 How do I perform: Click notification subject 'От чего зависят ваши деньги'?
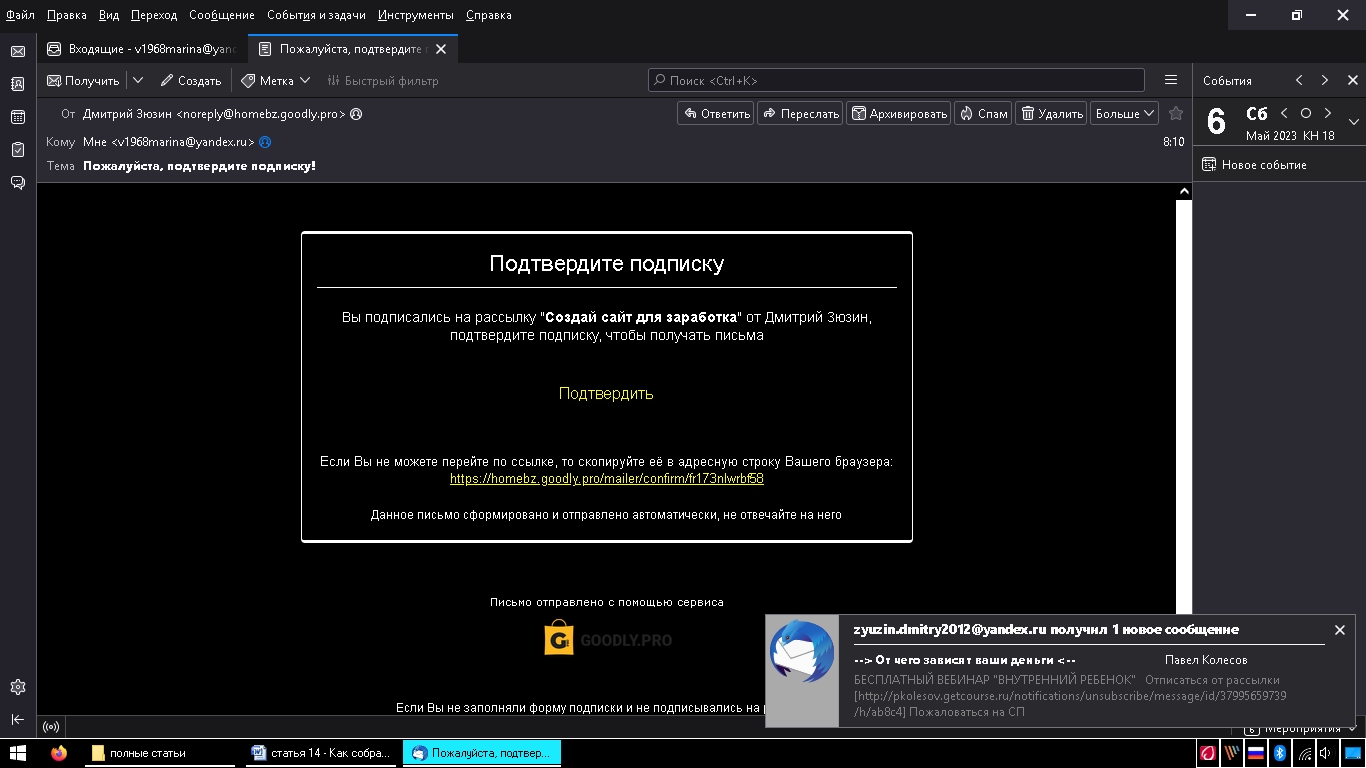pyautogui.click(x=964, y=660)
